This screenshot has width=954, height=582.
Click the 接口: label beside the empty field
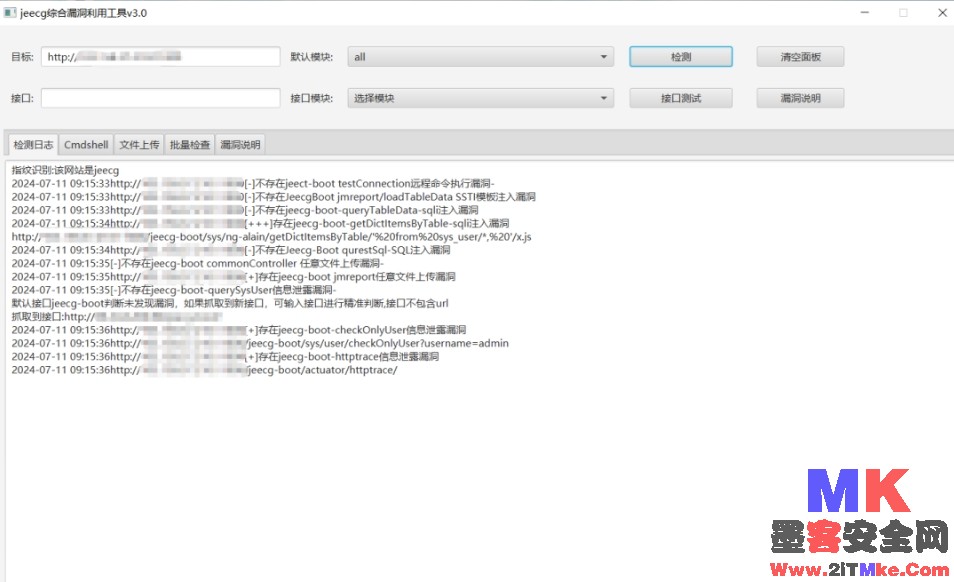(23, 98)
